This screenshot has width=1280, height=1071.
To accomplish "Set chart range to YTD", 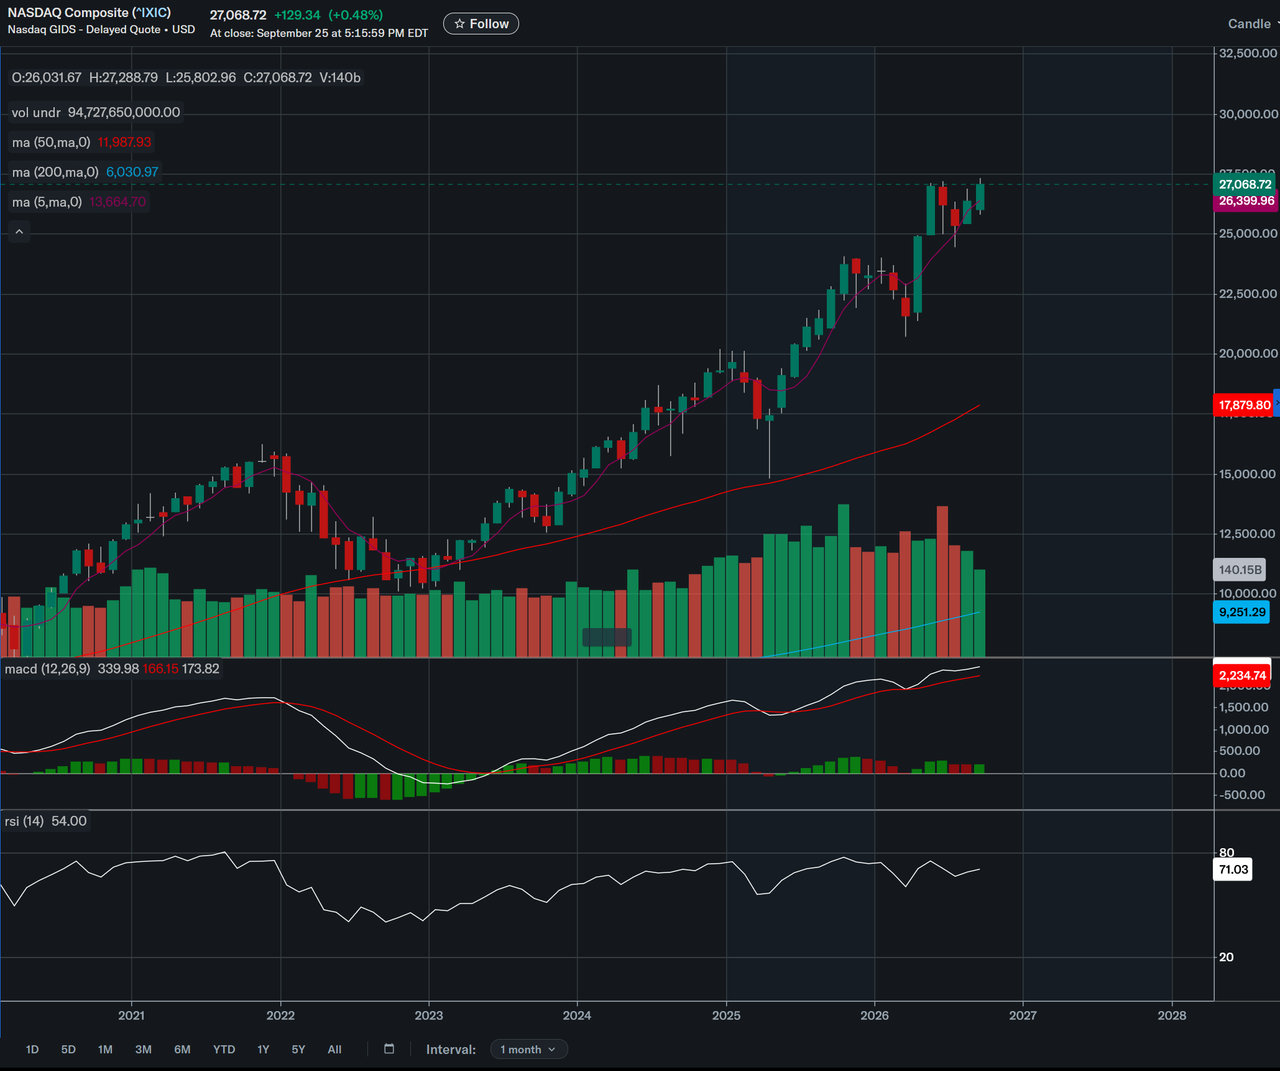I will coord(224,1049).
